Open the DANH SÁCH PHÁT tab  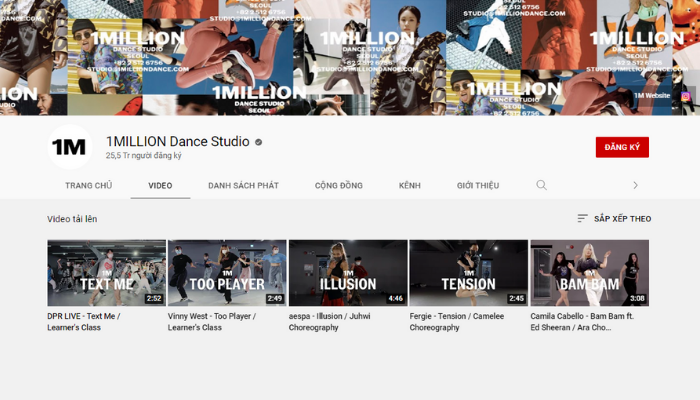point(243,185)
